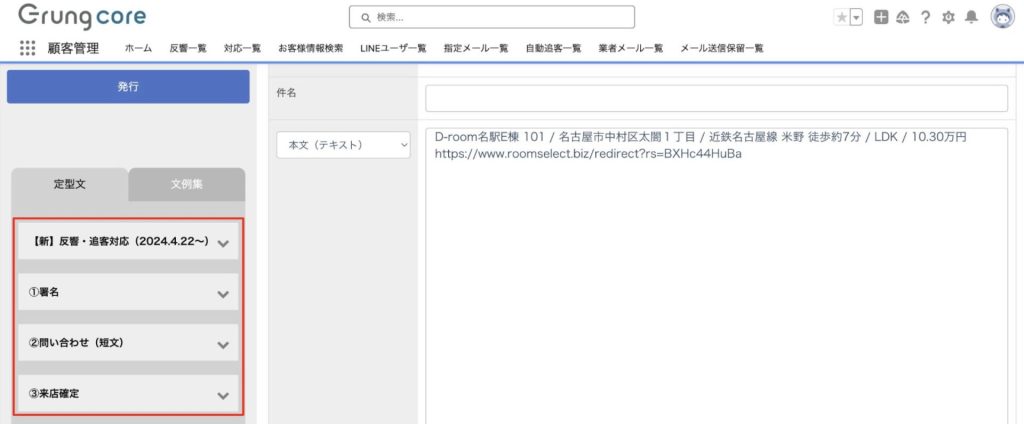Click the favorites star icon
Image resolution: width=1024 pixels, height=424 pixels.
coord(841,17)
